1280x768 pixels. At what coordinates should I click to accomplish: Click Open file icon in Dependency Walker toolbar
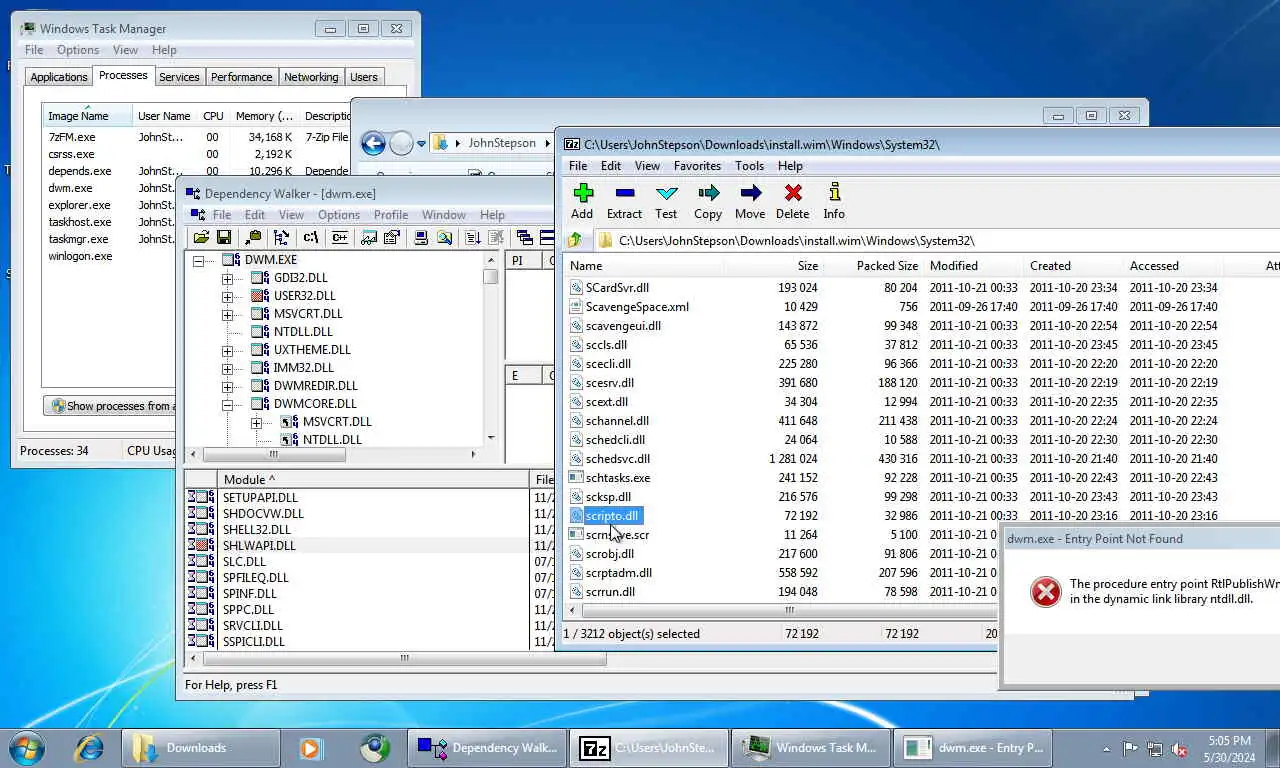201,237
